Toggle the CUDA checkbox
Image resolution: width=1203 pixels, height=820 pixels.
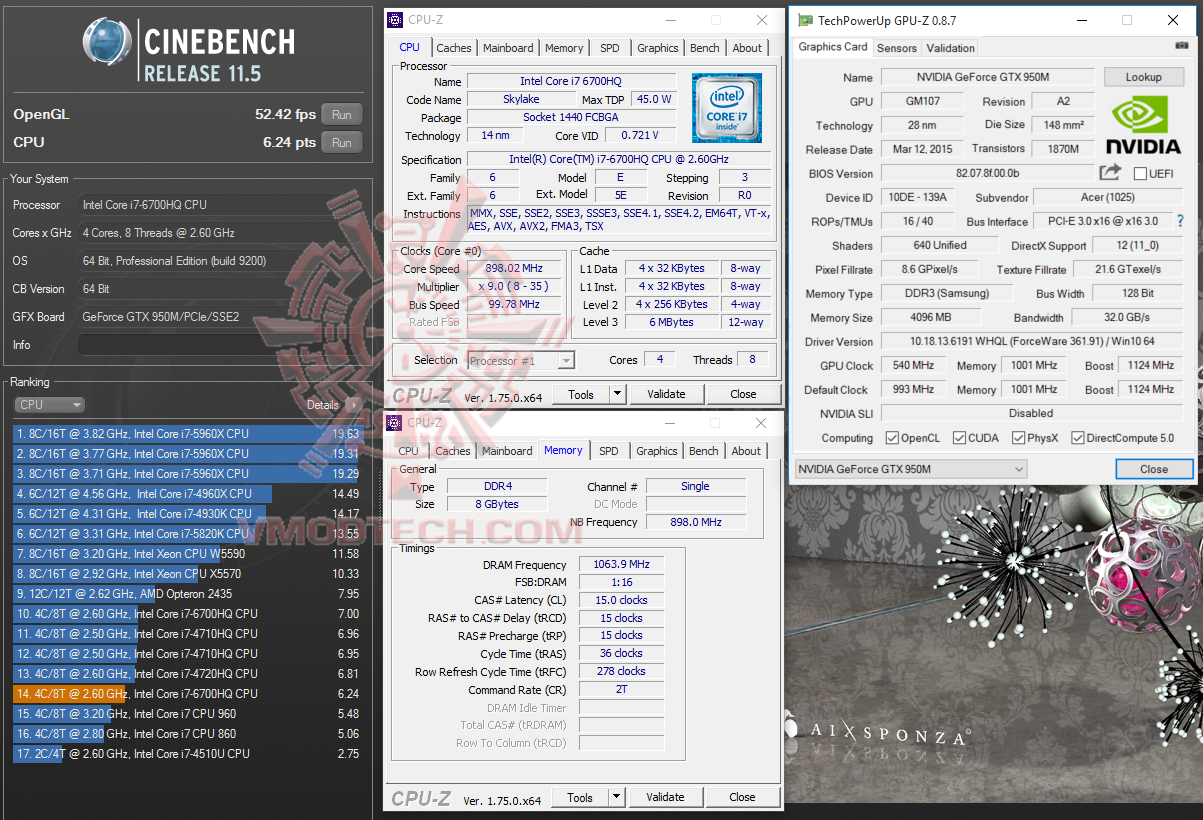click(959, 438)
